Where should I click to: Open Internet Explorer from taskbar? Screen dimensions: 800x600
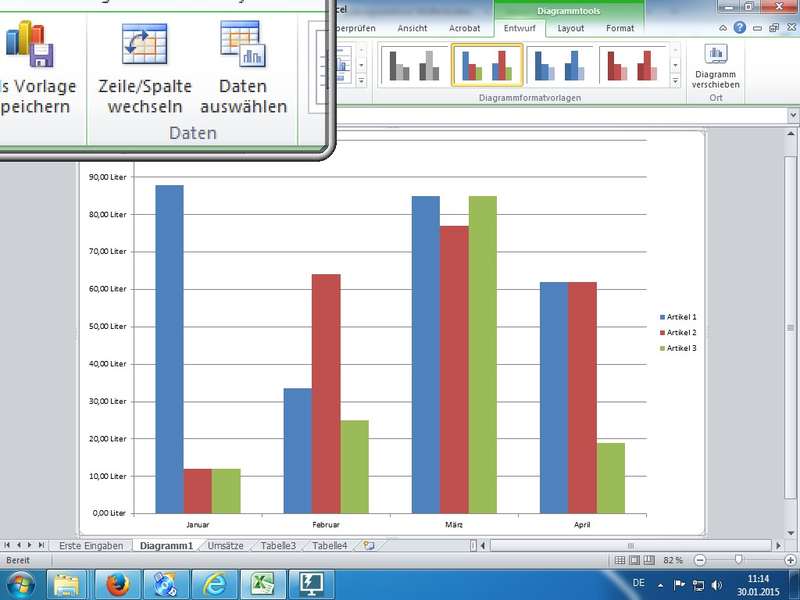click(x=215, y=585)
